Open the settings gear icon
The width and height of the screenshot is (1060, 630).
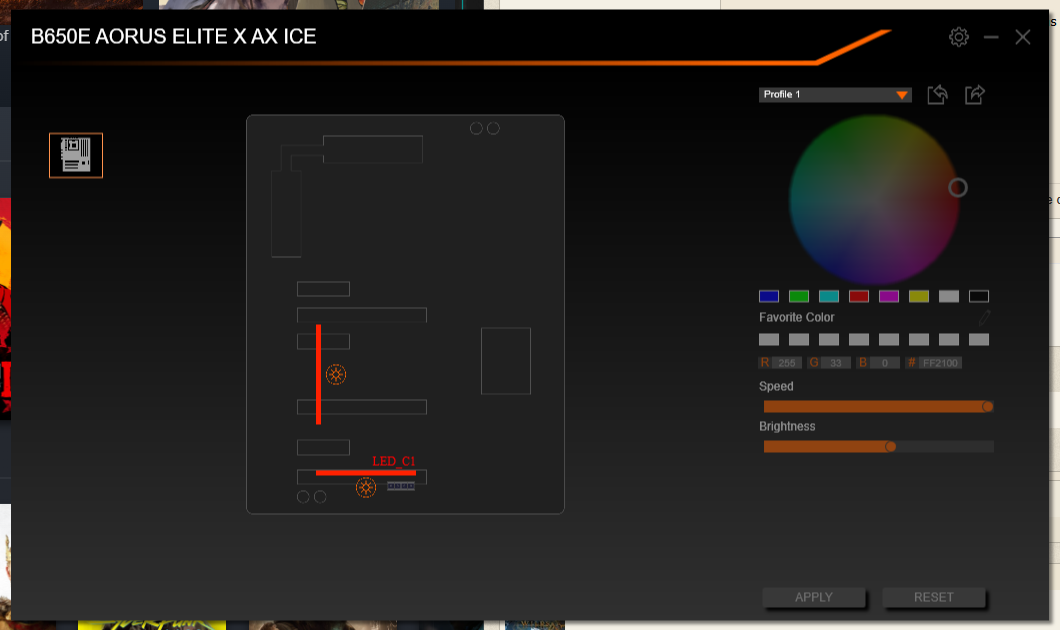click(x=959, y=37)
